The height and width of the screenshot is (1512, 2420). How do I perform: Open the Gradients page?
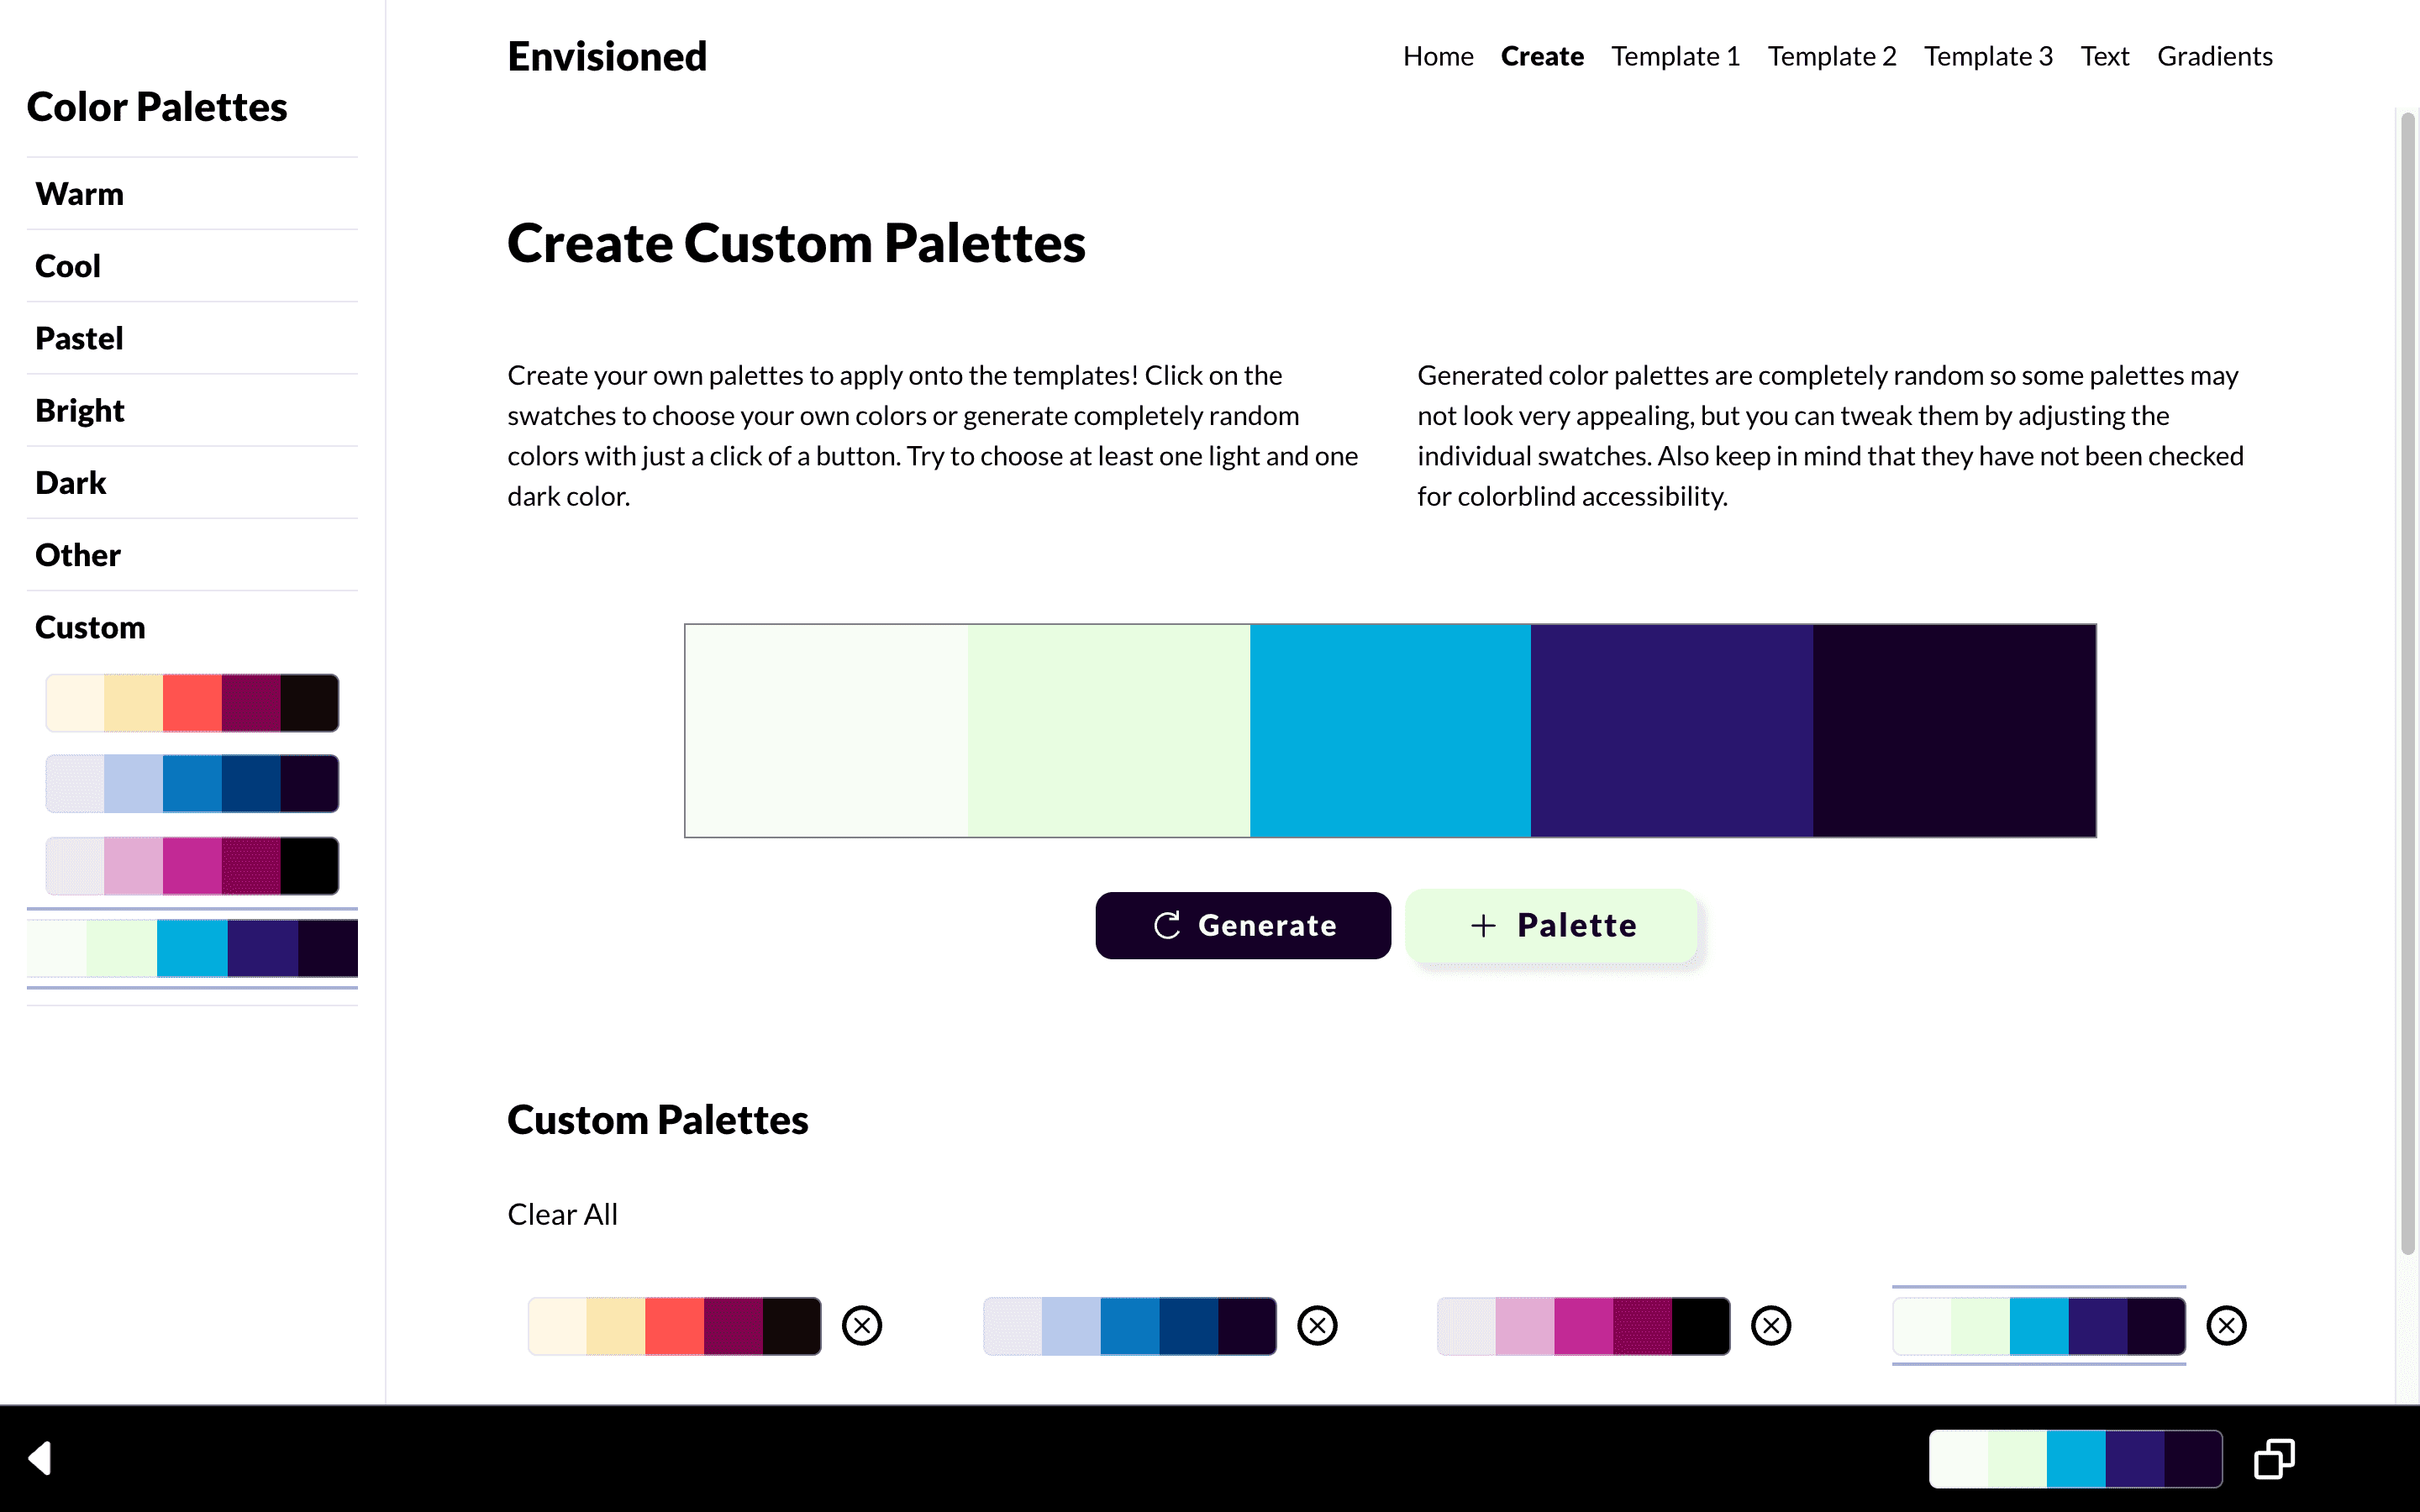(2215, 56)
